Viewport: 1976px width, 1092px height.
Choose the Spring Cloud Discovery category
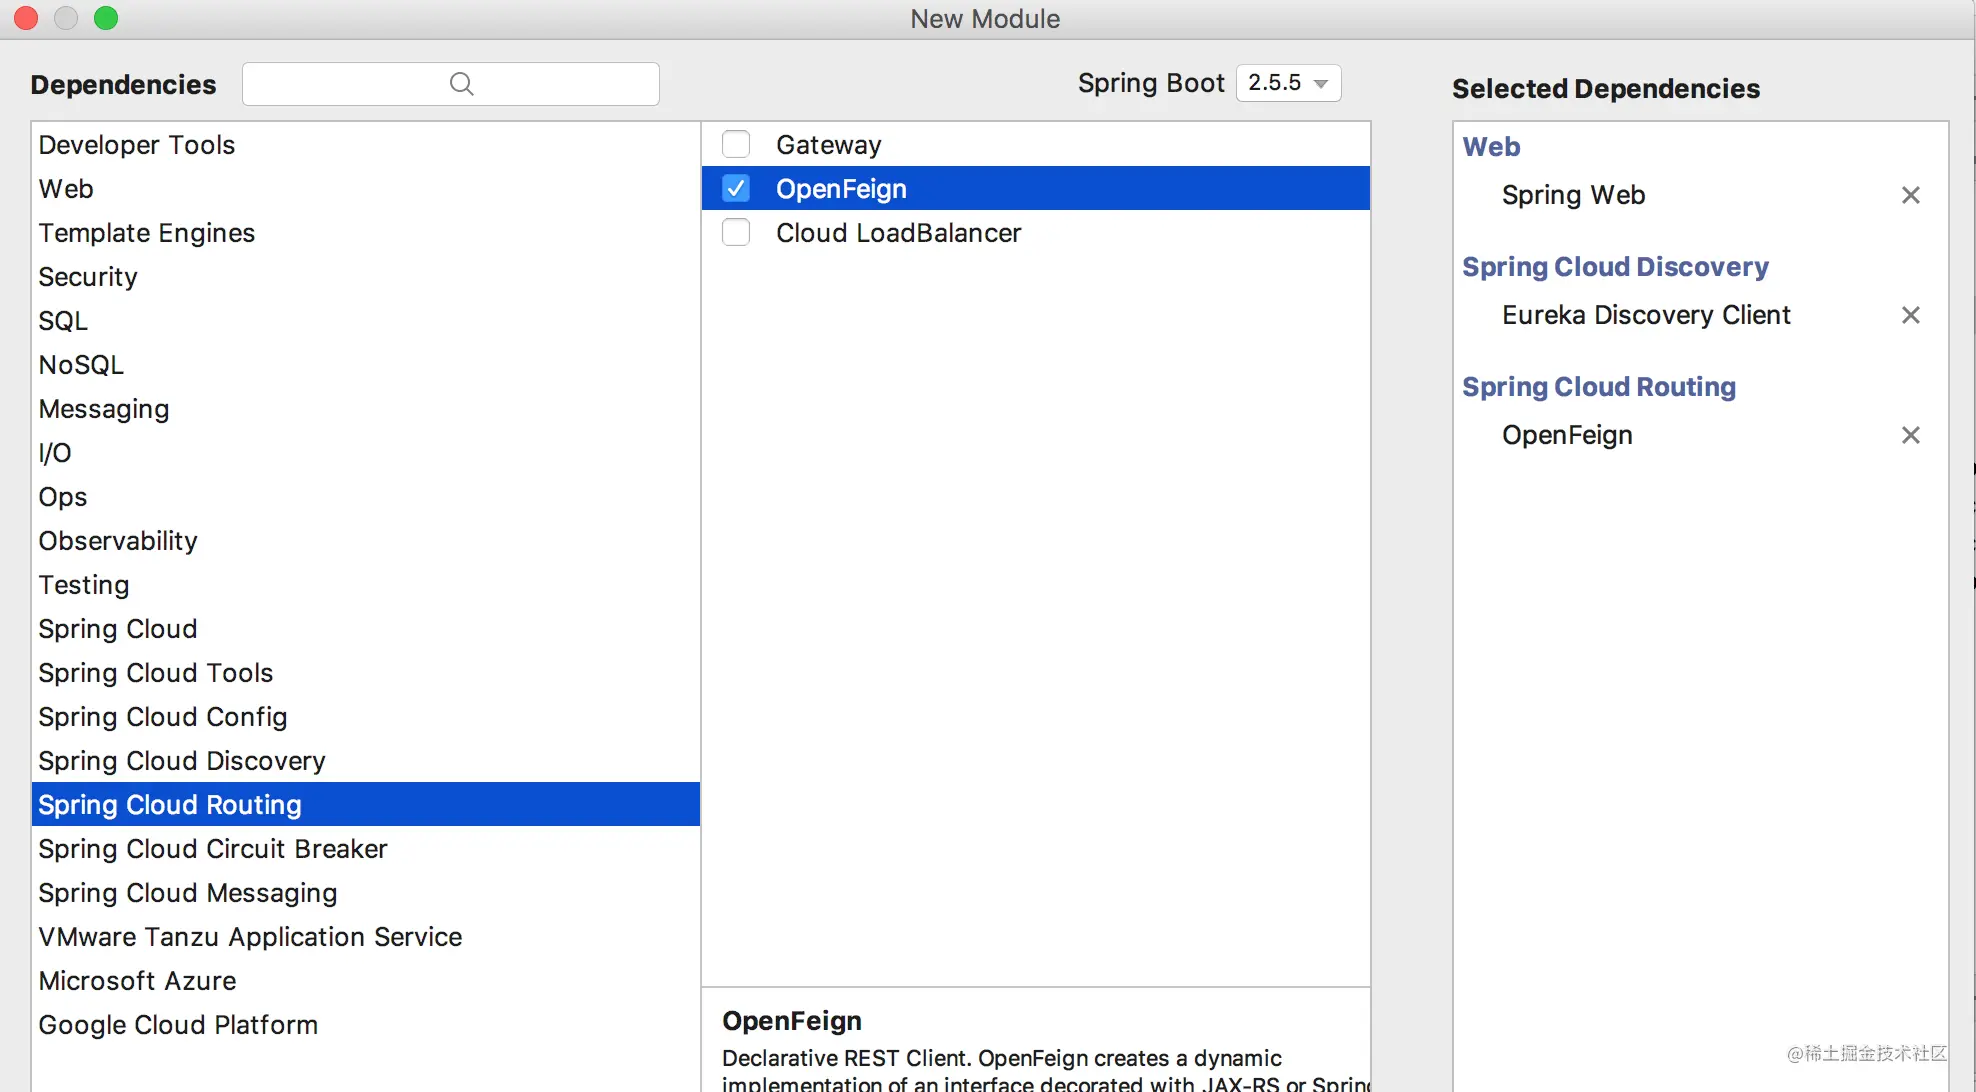pyautogui.click(x=366, y=761)
